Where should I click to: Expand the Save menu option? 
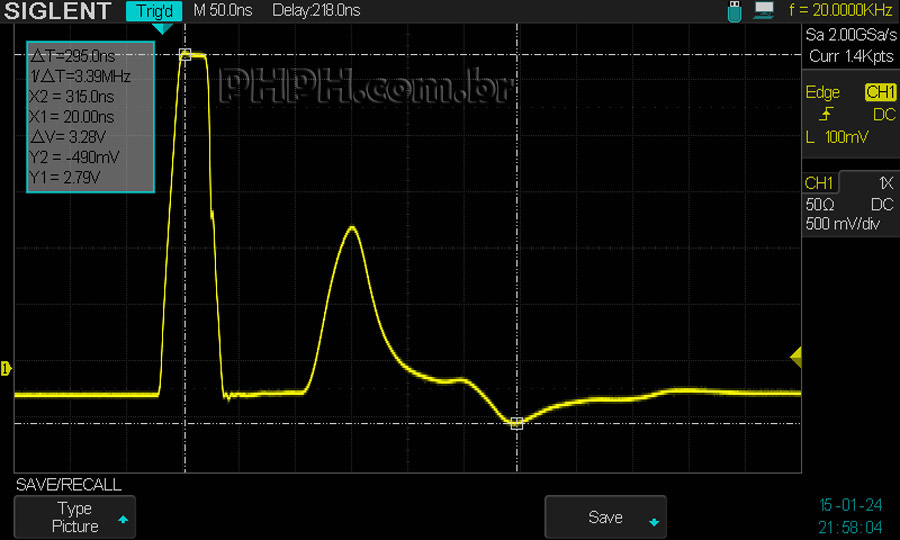pyautogui.click(x=605, y=517)
